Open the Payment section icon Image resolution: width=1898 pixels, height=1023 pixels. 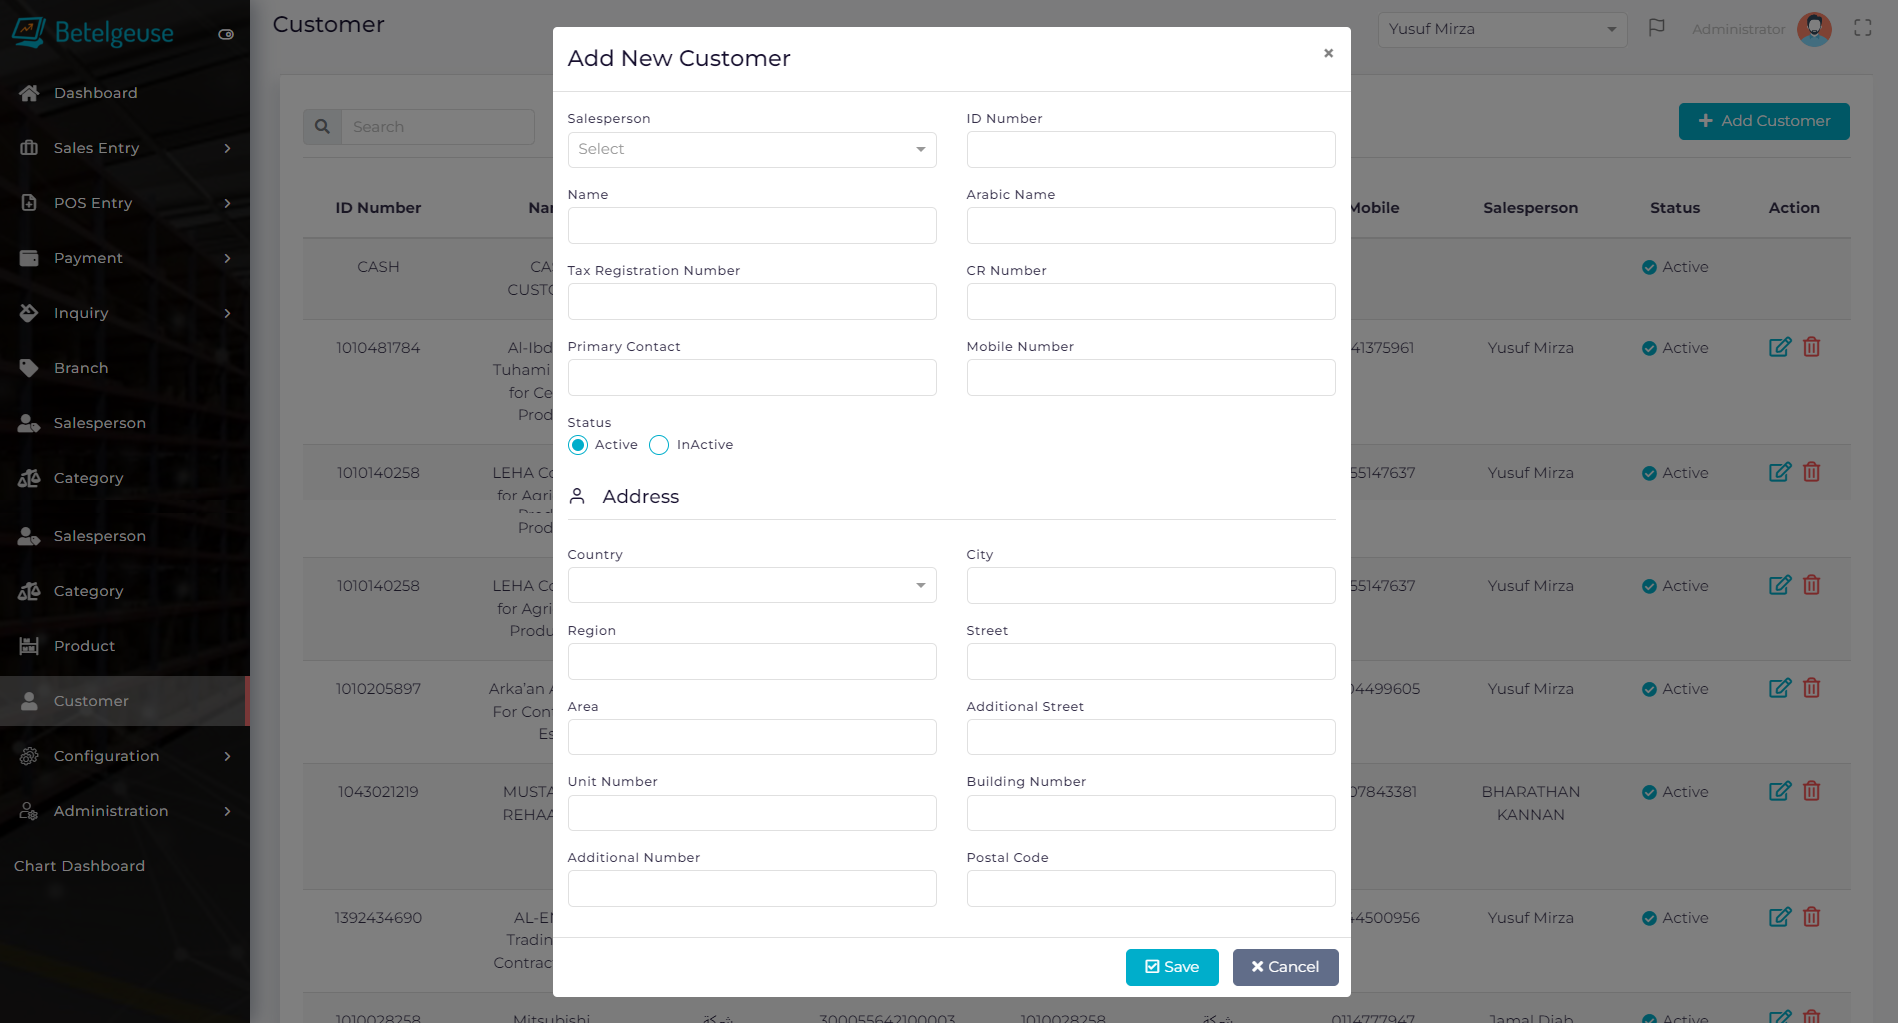coord(29,257)
